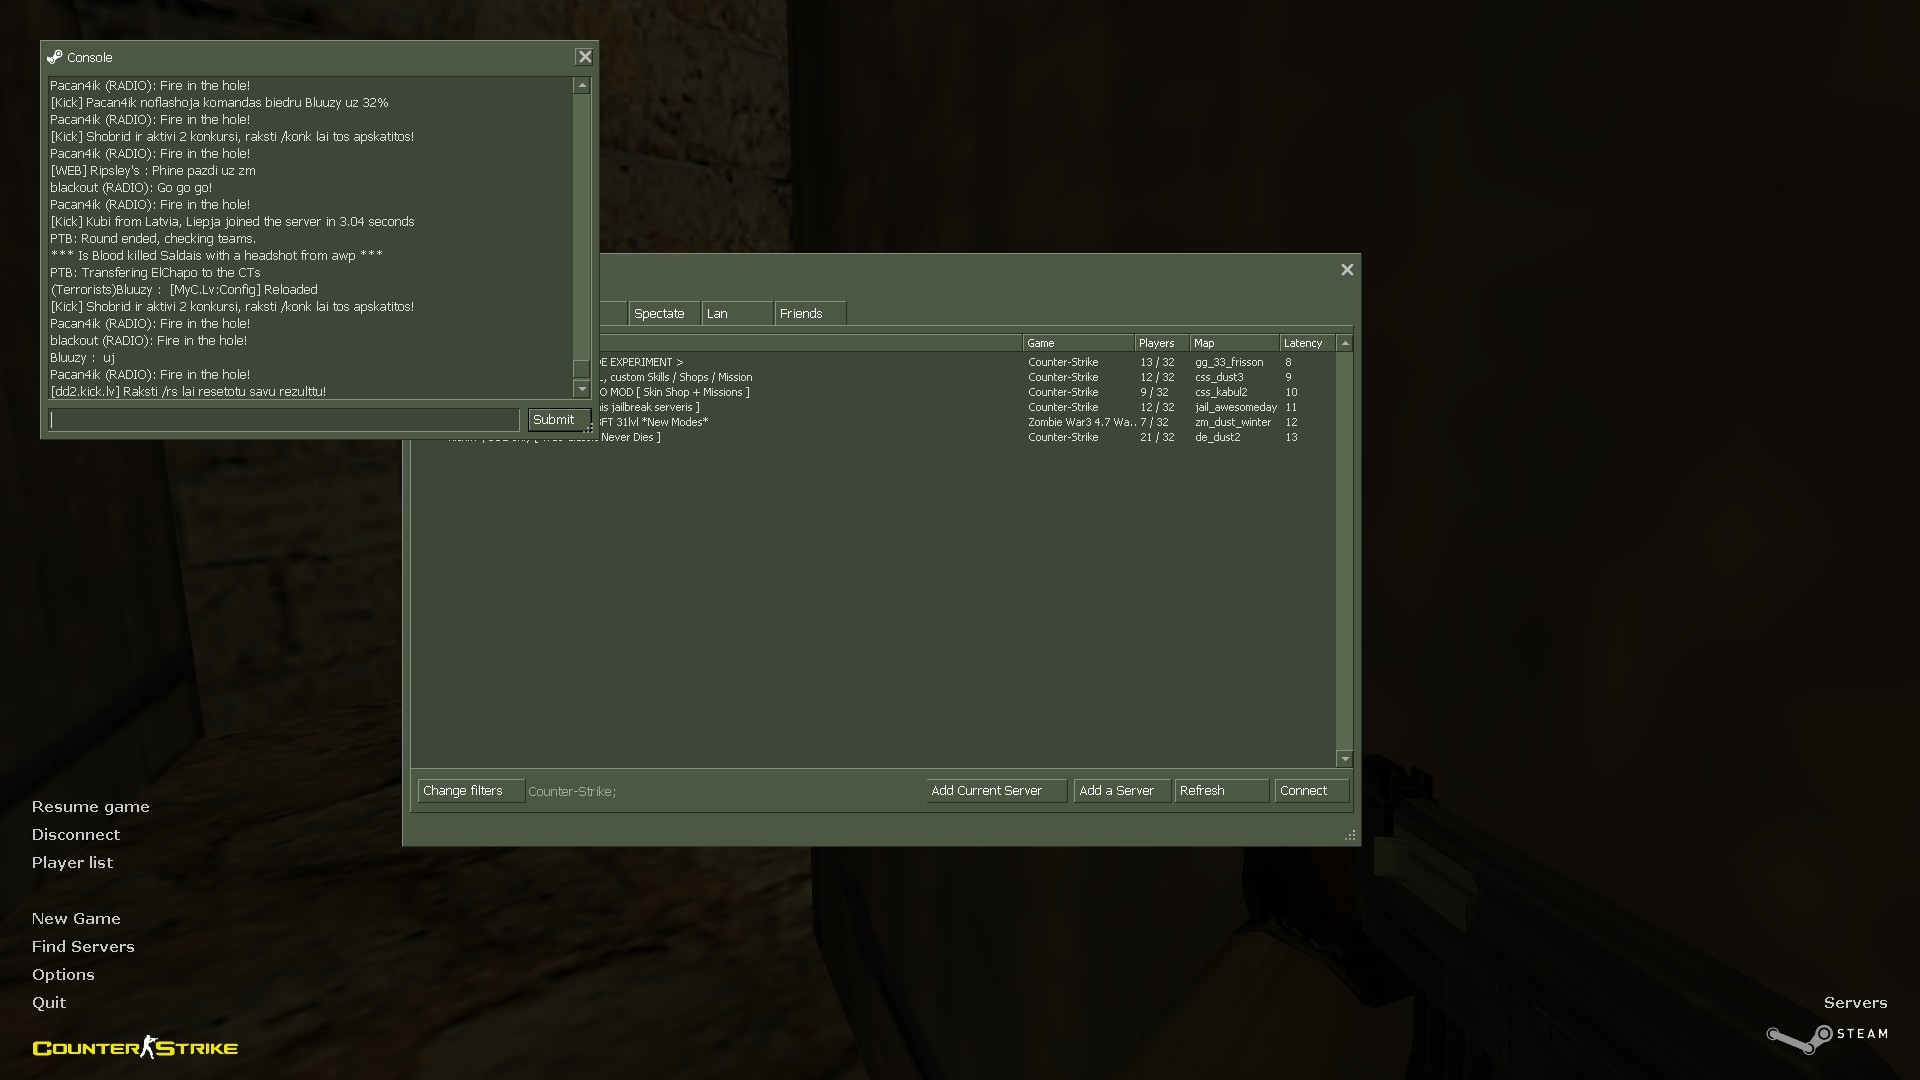Image resolution: width=1920 pixels, height=1080 pixels.
Task: Click the Servers link near Steam logo
Action: (1855, 1003)
